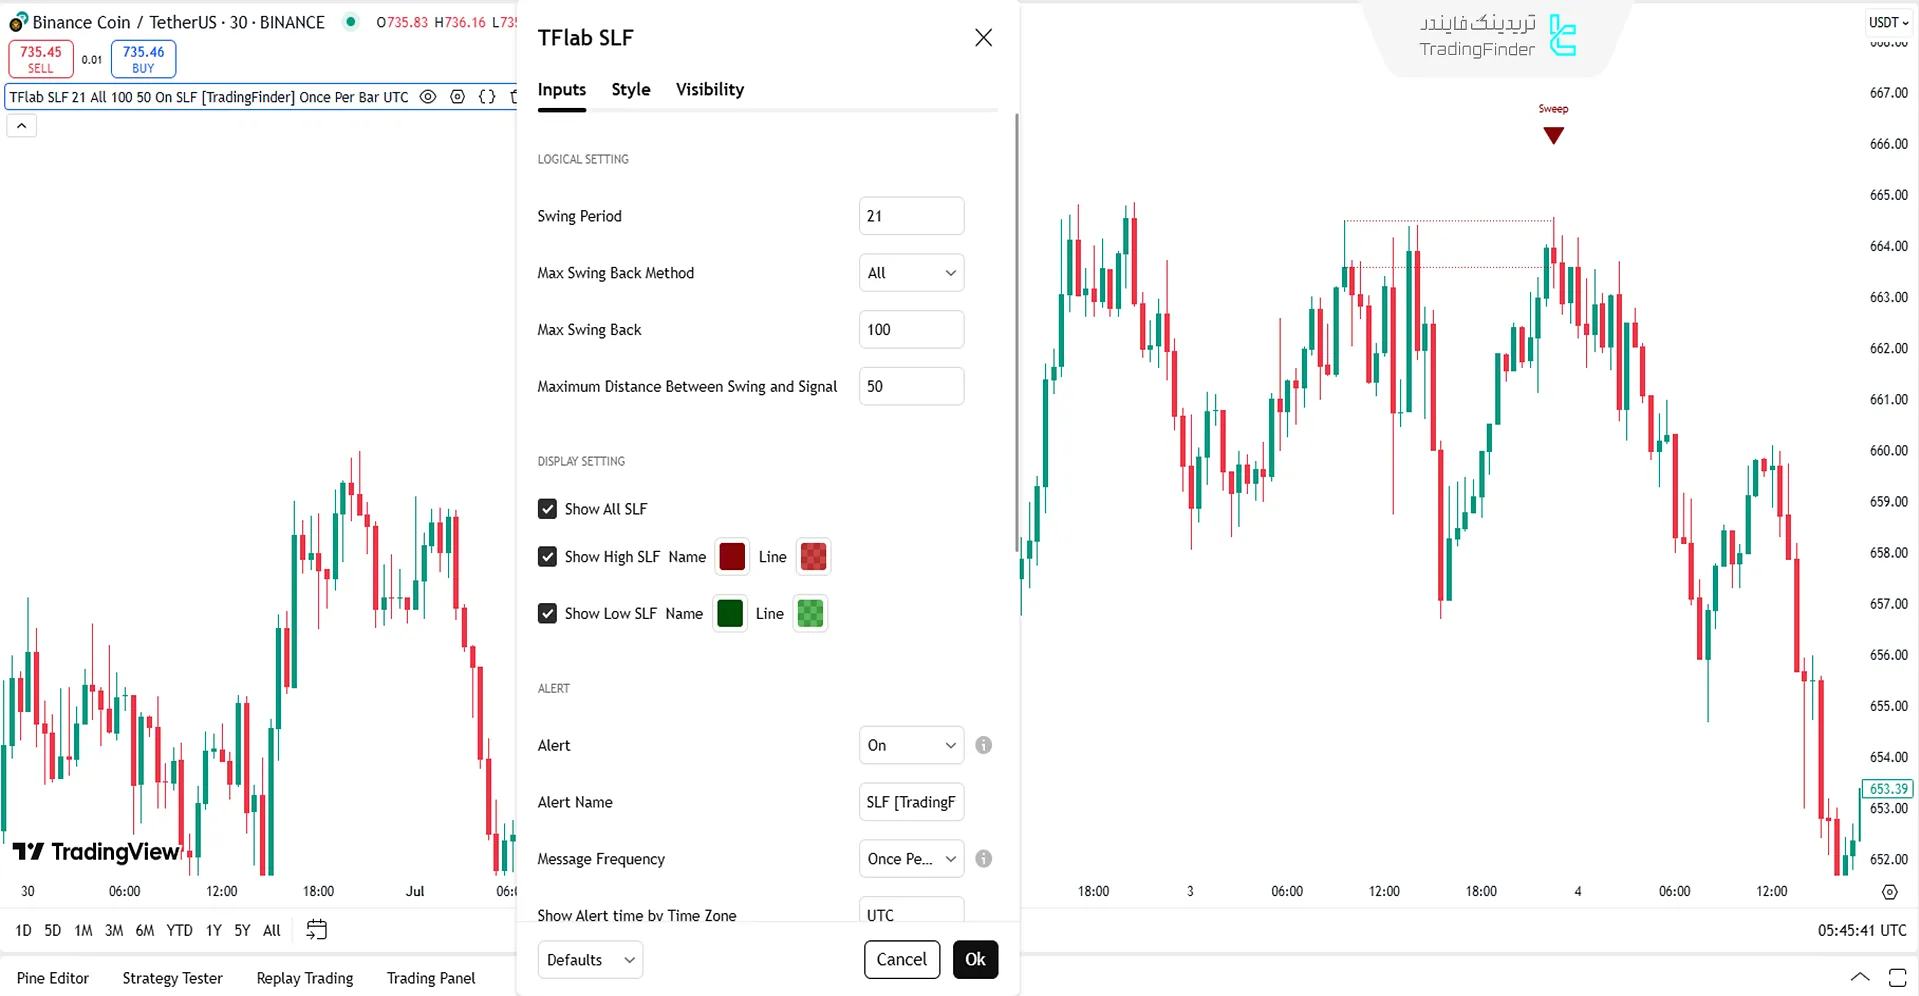Open chart axis settings gear icon
Screen dimensions: 1919x996
(x=1889, y=892)
